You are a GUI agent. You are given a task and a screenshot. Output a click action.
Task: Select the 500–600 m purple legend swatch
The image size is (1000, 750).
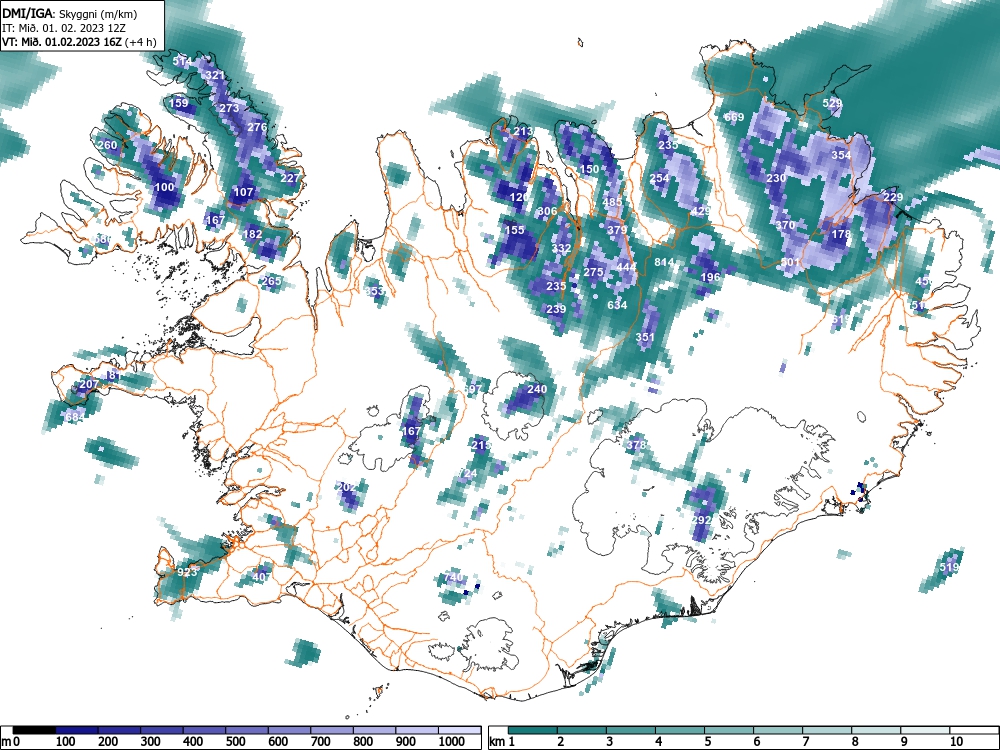pos(247,730)
